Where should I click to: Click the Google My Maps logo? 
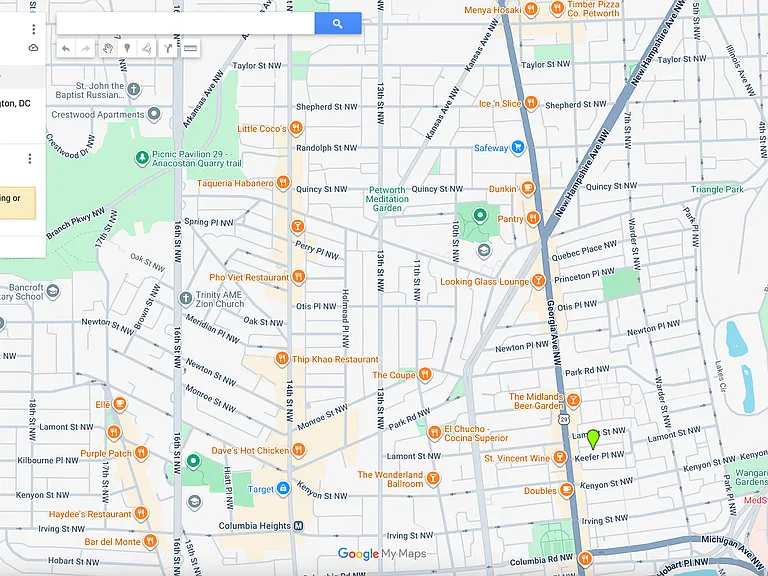[382, 554]
